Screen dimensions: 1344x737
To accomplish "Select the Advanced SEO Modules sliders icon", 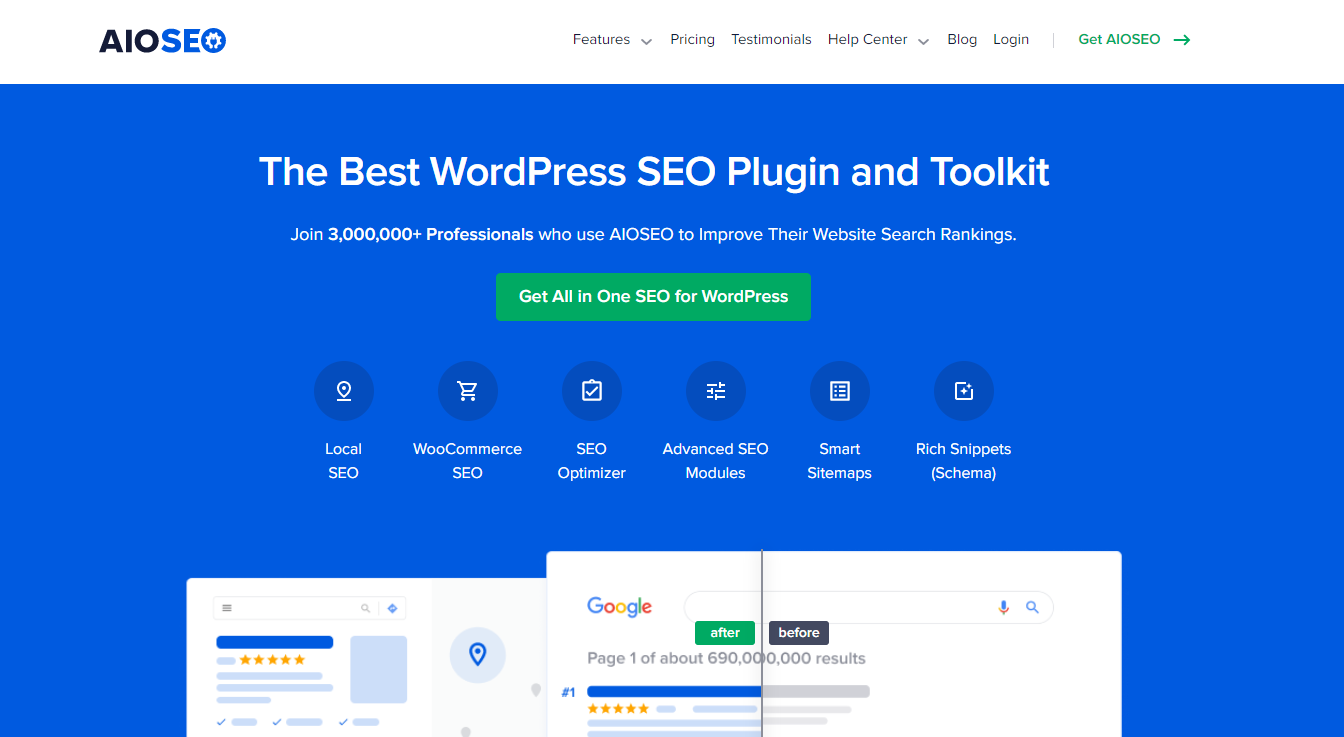I will point(716,391).
